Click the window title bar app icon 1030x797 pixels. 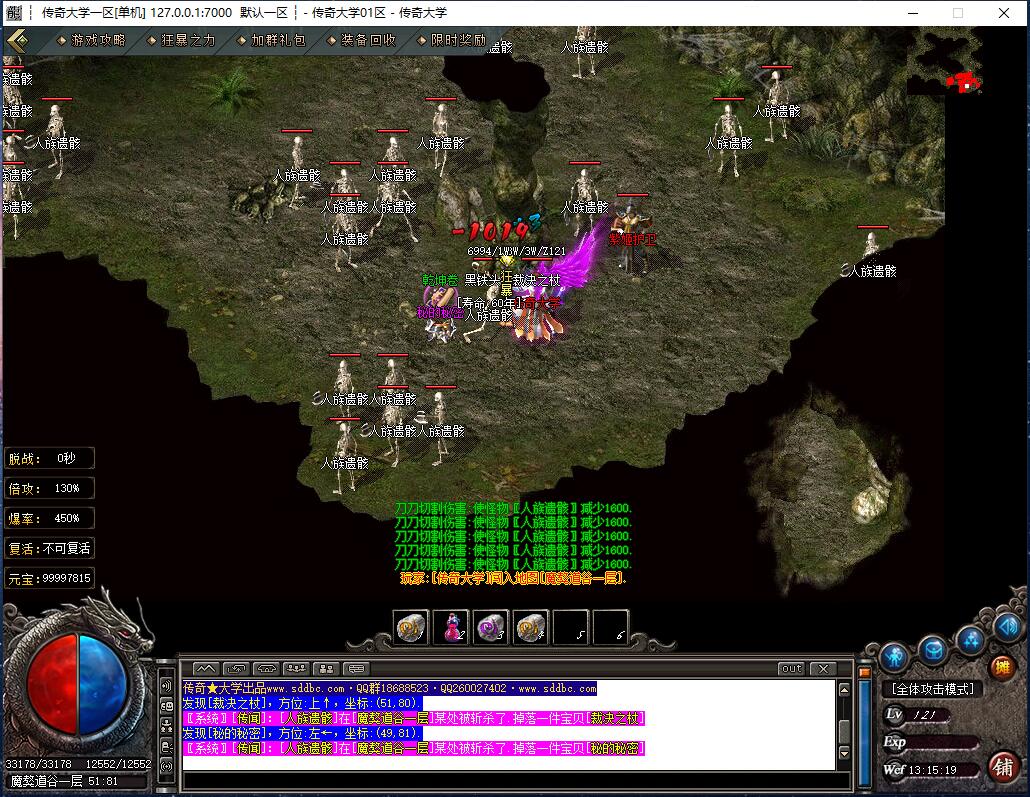pos(14,12)
